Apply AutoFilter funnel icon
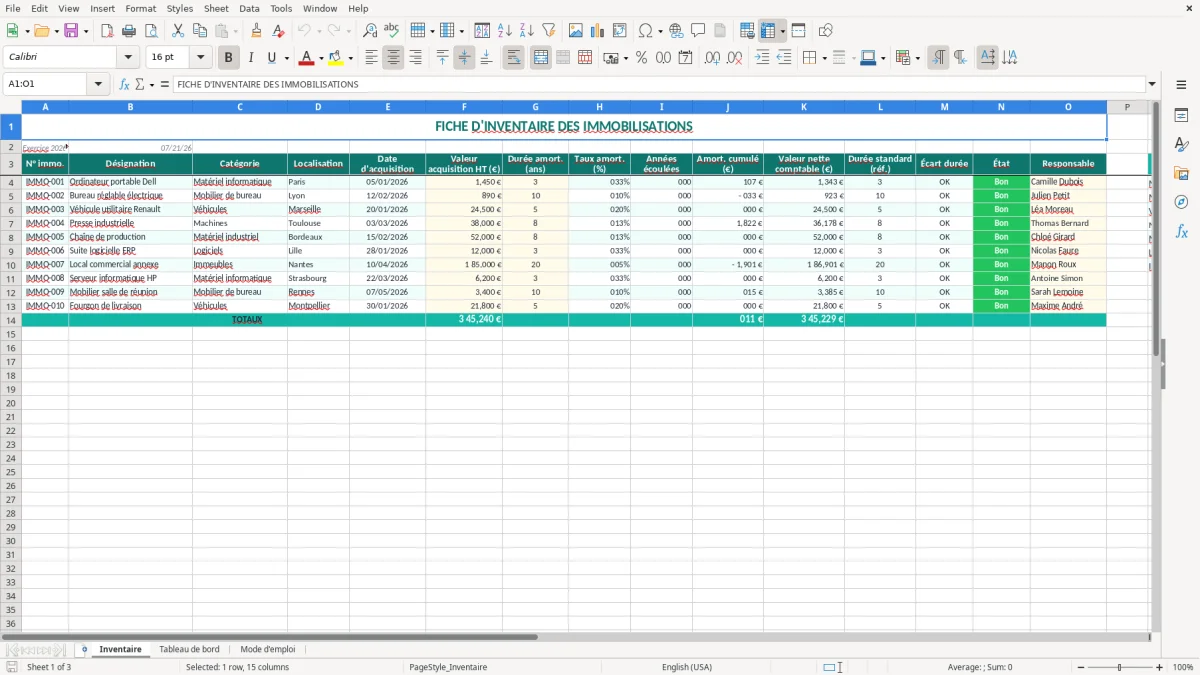Viewport: 1200px width, 675px height. tap(548, 31)
